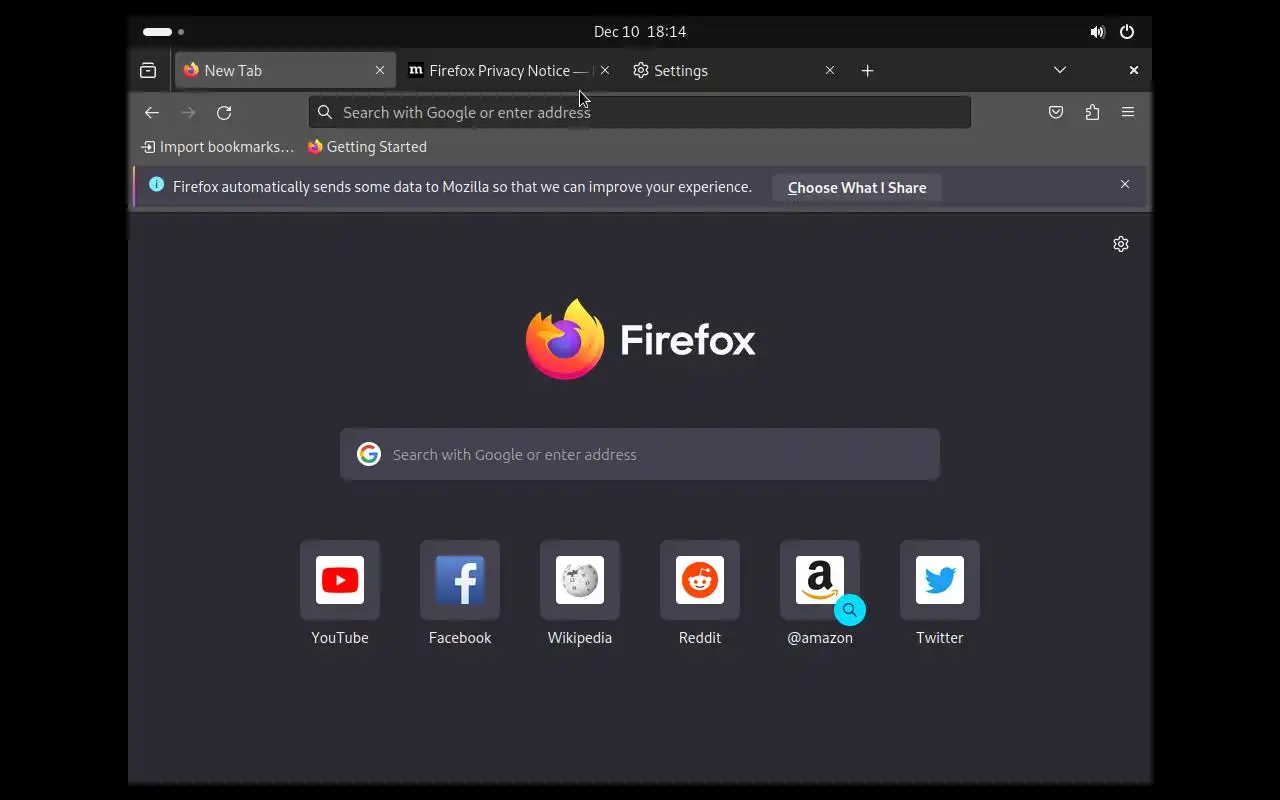Expand the list all tabs dropdown
1280x800 pixels.
click(x=1060, y=70)
